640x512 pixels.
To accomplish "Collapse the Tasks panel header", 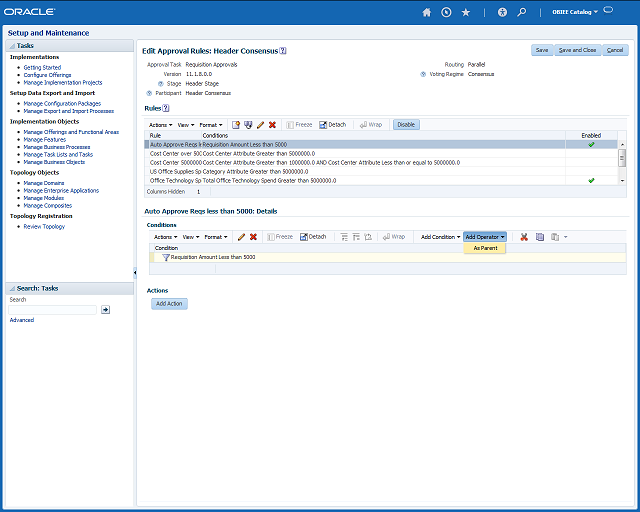I will pyautogui.click(x=12, y=46).
